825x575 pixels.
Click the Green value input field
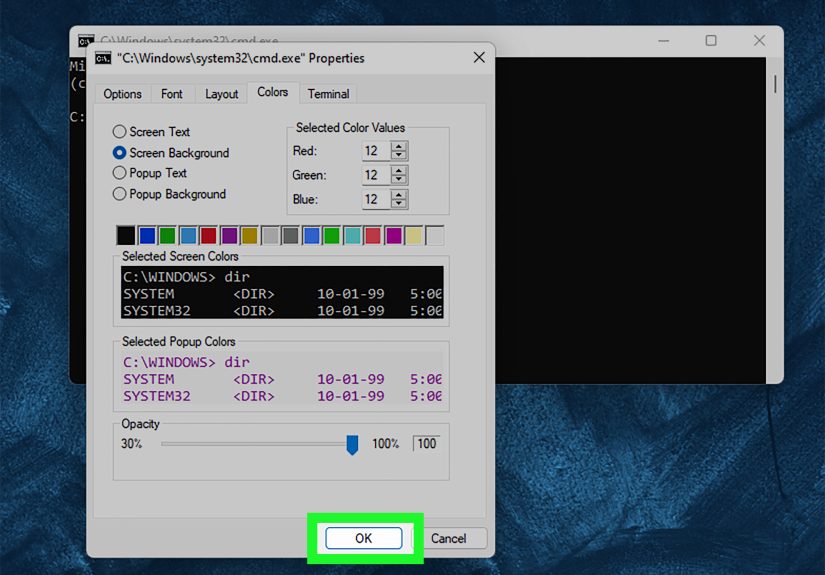[x=376, y=175]
